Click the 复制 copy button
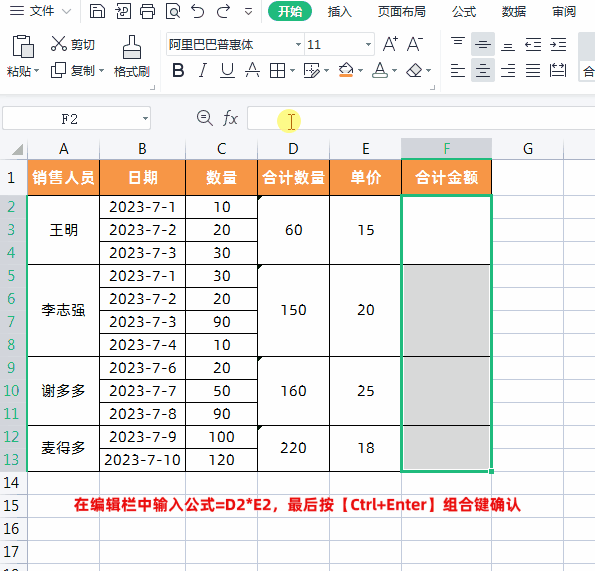 [72, 71]
